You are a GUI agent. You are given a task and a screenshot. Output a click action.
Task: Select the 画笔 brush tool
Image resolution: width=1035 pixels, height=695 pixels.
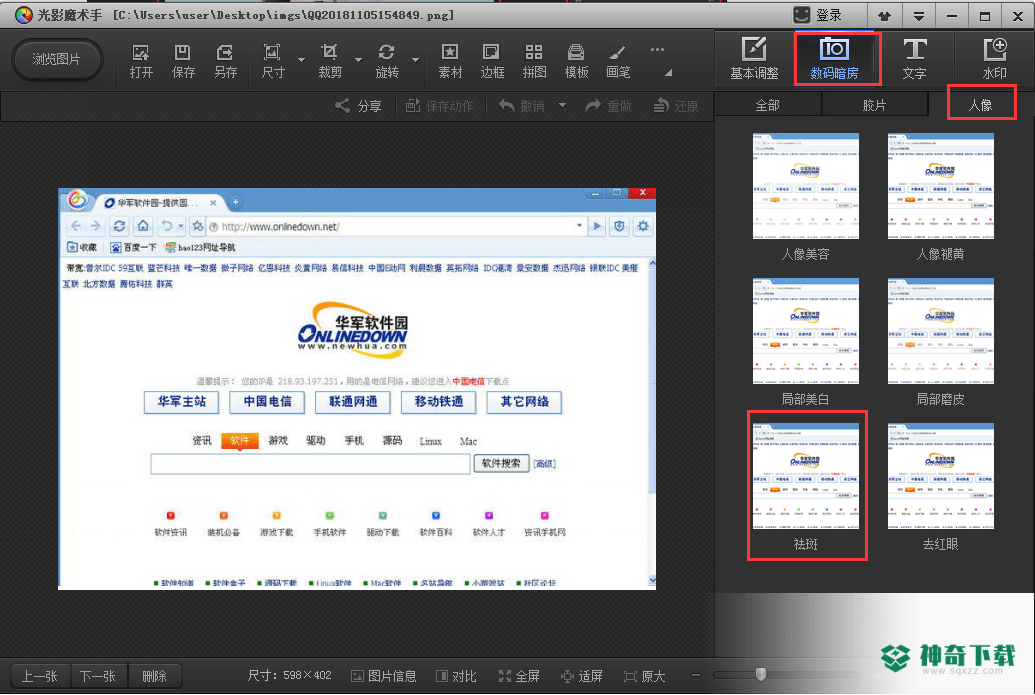tap(618, 61)
